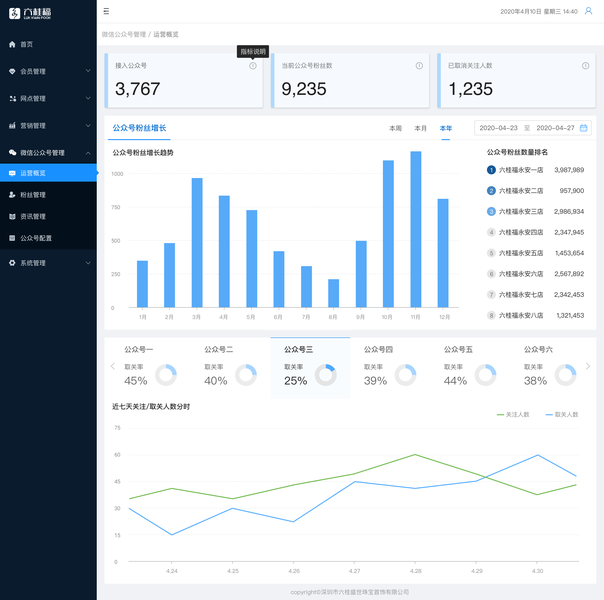Click value 3,987,989 in ranking
Screen dimensions: 604x600
(569, 170)
